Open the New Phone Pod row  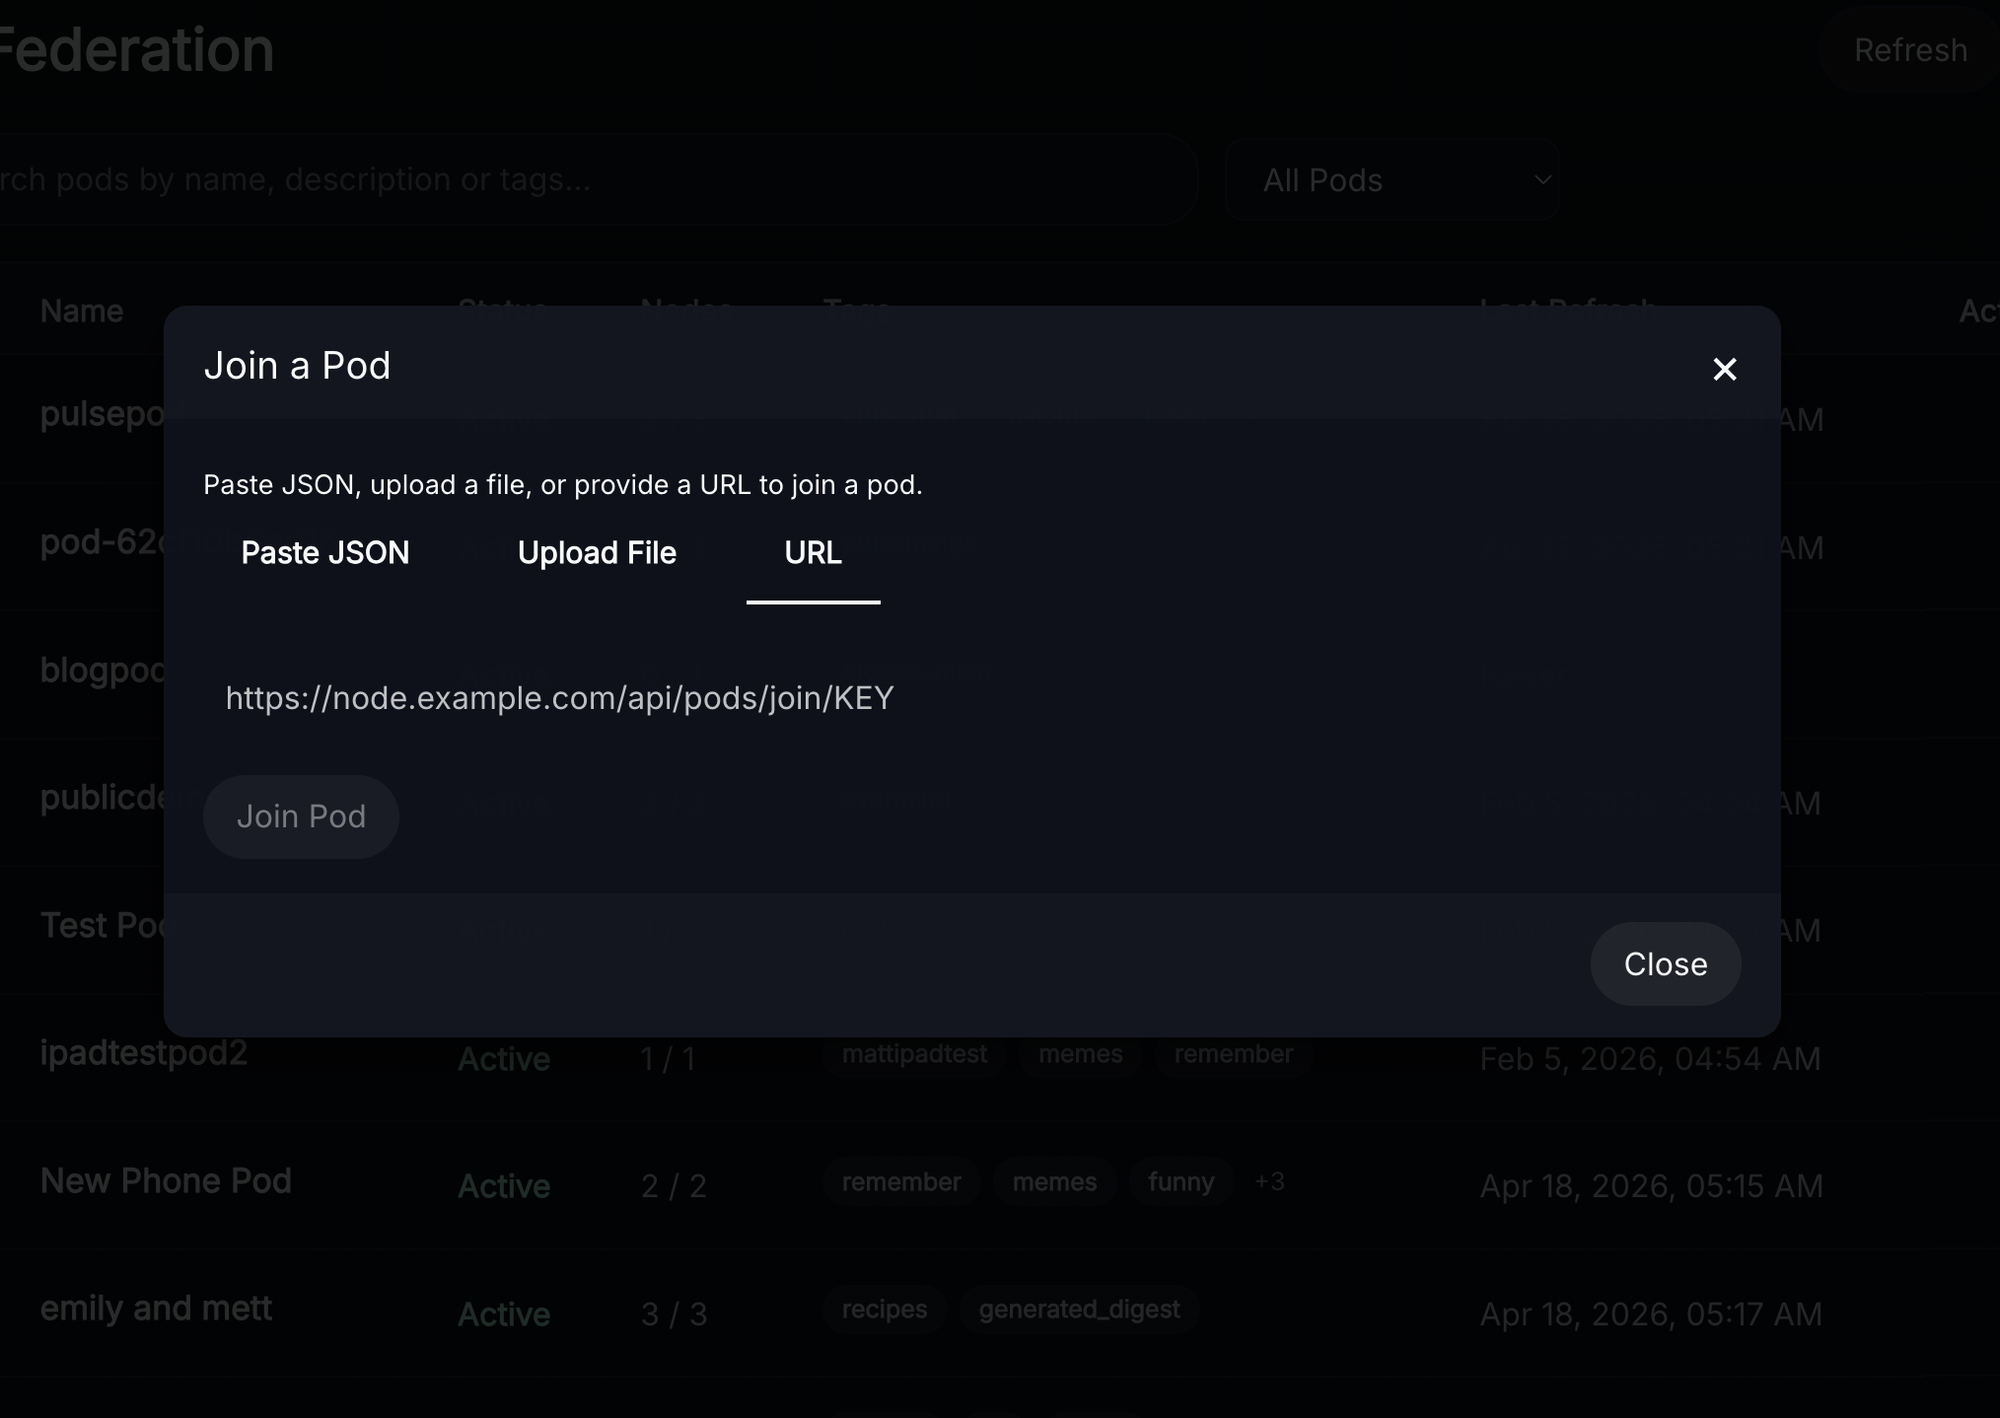pyautogui.click(x=166, y=1181)
